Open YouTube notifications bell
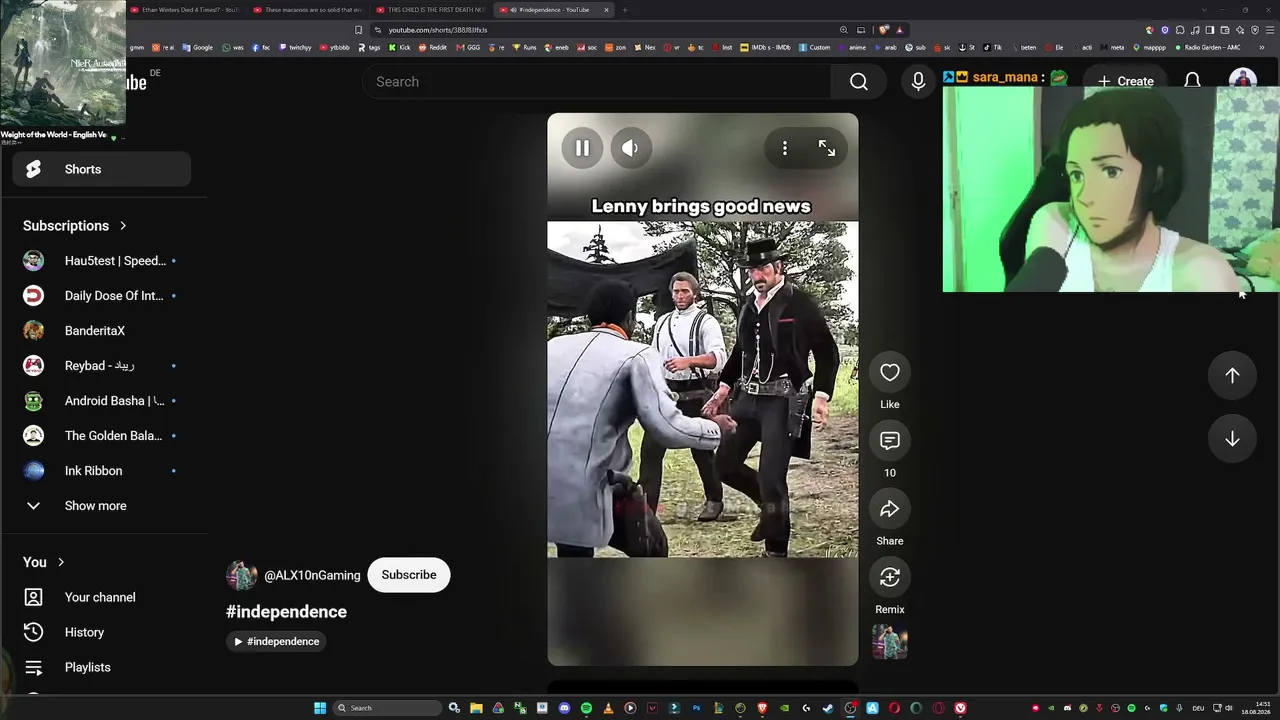 pos(1192,80)
